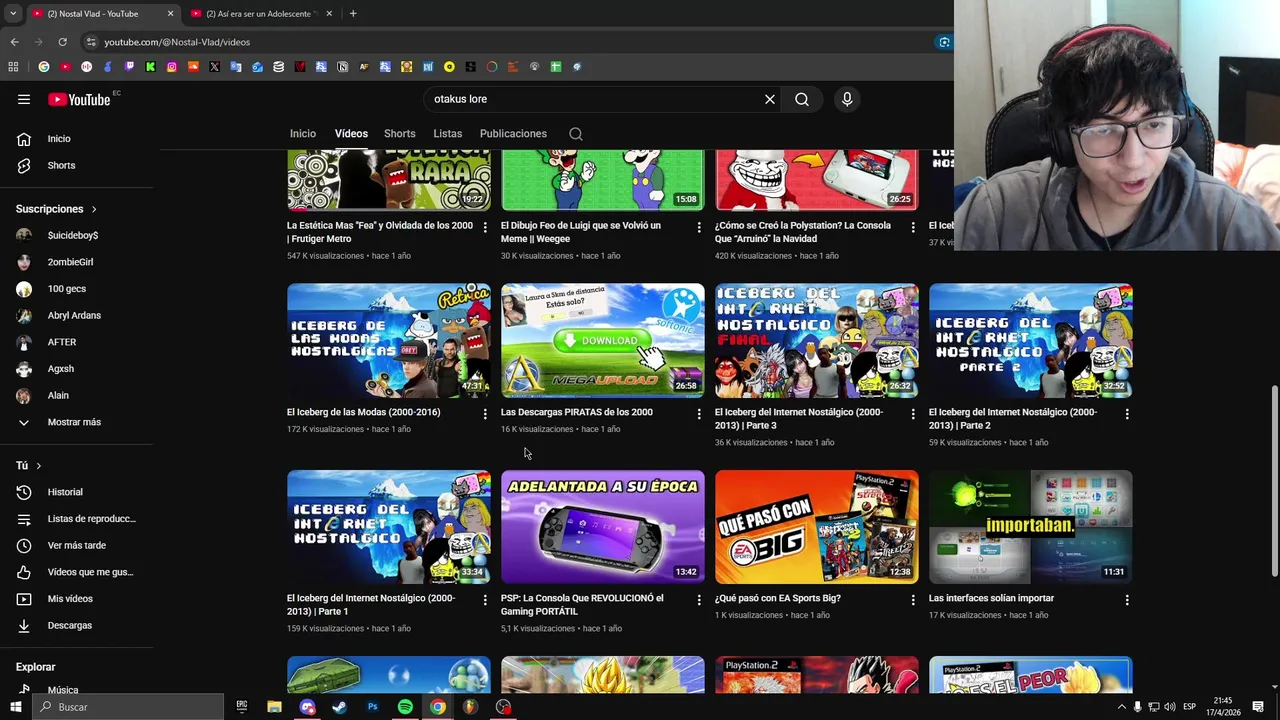Open Photoshop from the taskbar
1280x720 pixels.
372,707
